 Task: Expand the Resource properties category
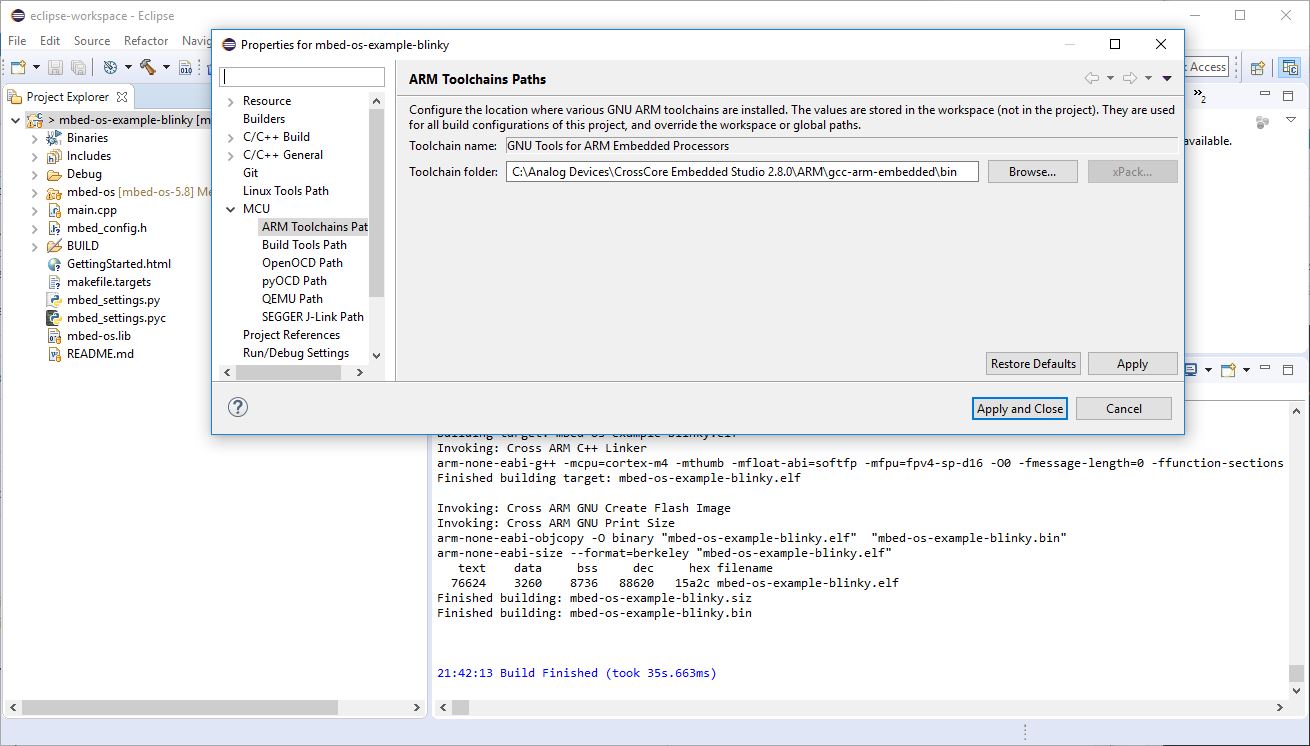tap(231, 101)
